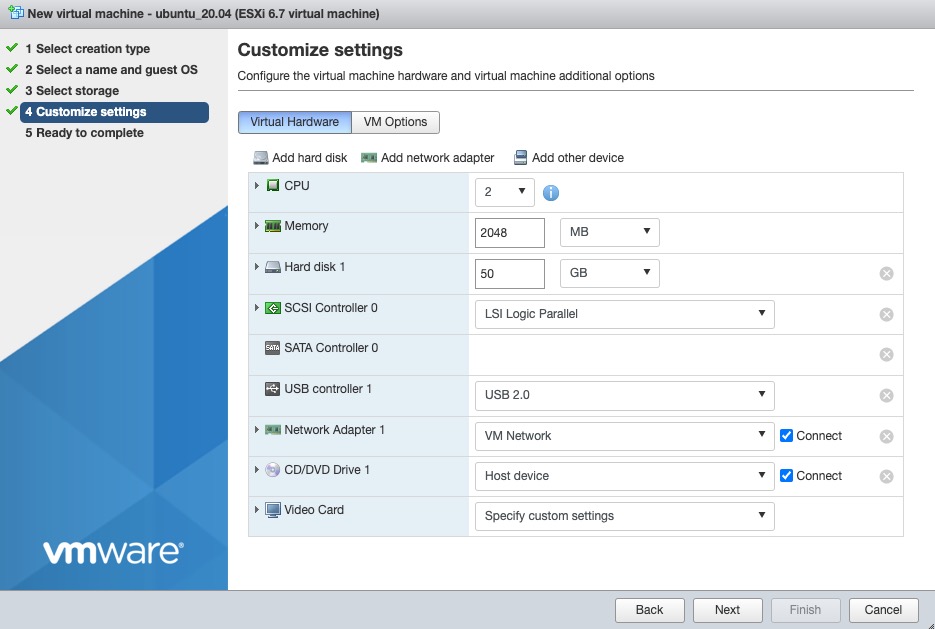Click the USB controller 1 label
This screenshot has height=629, width=935.
point(328,389)
